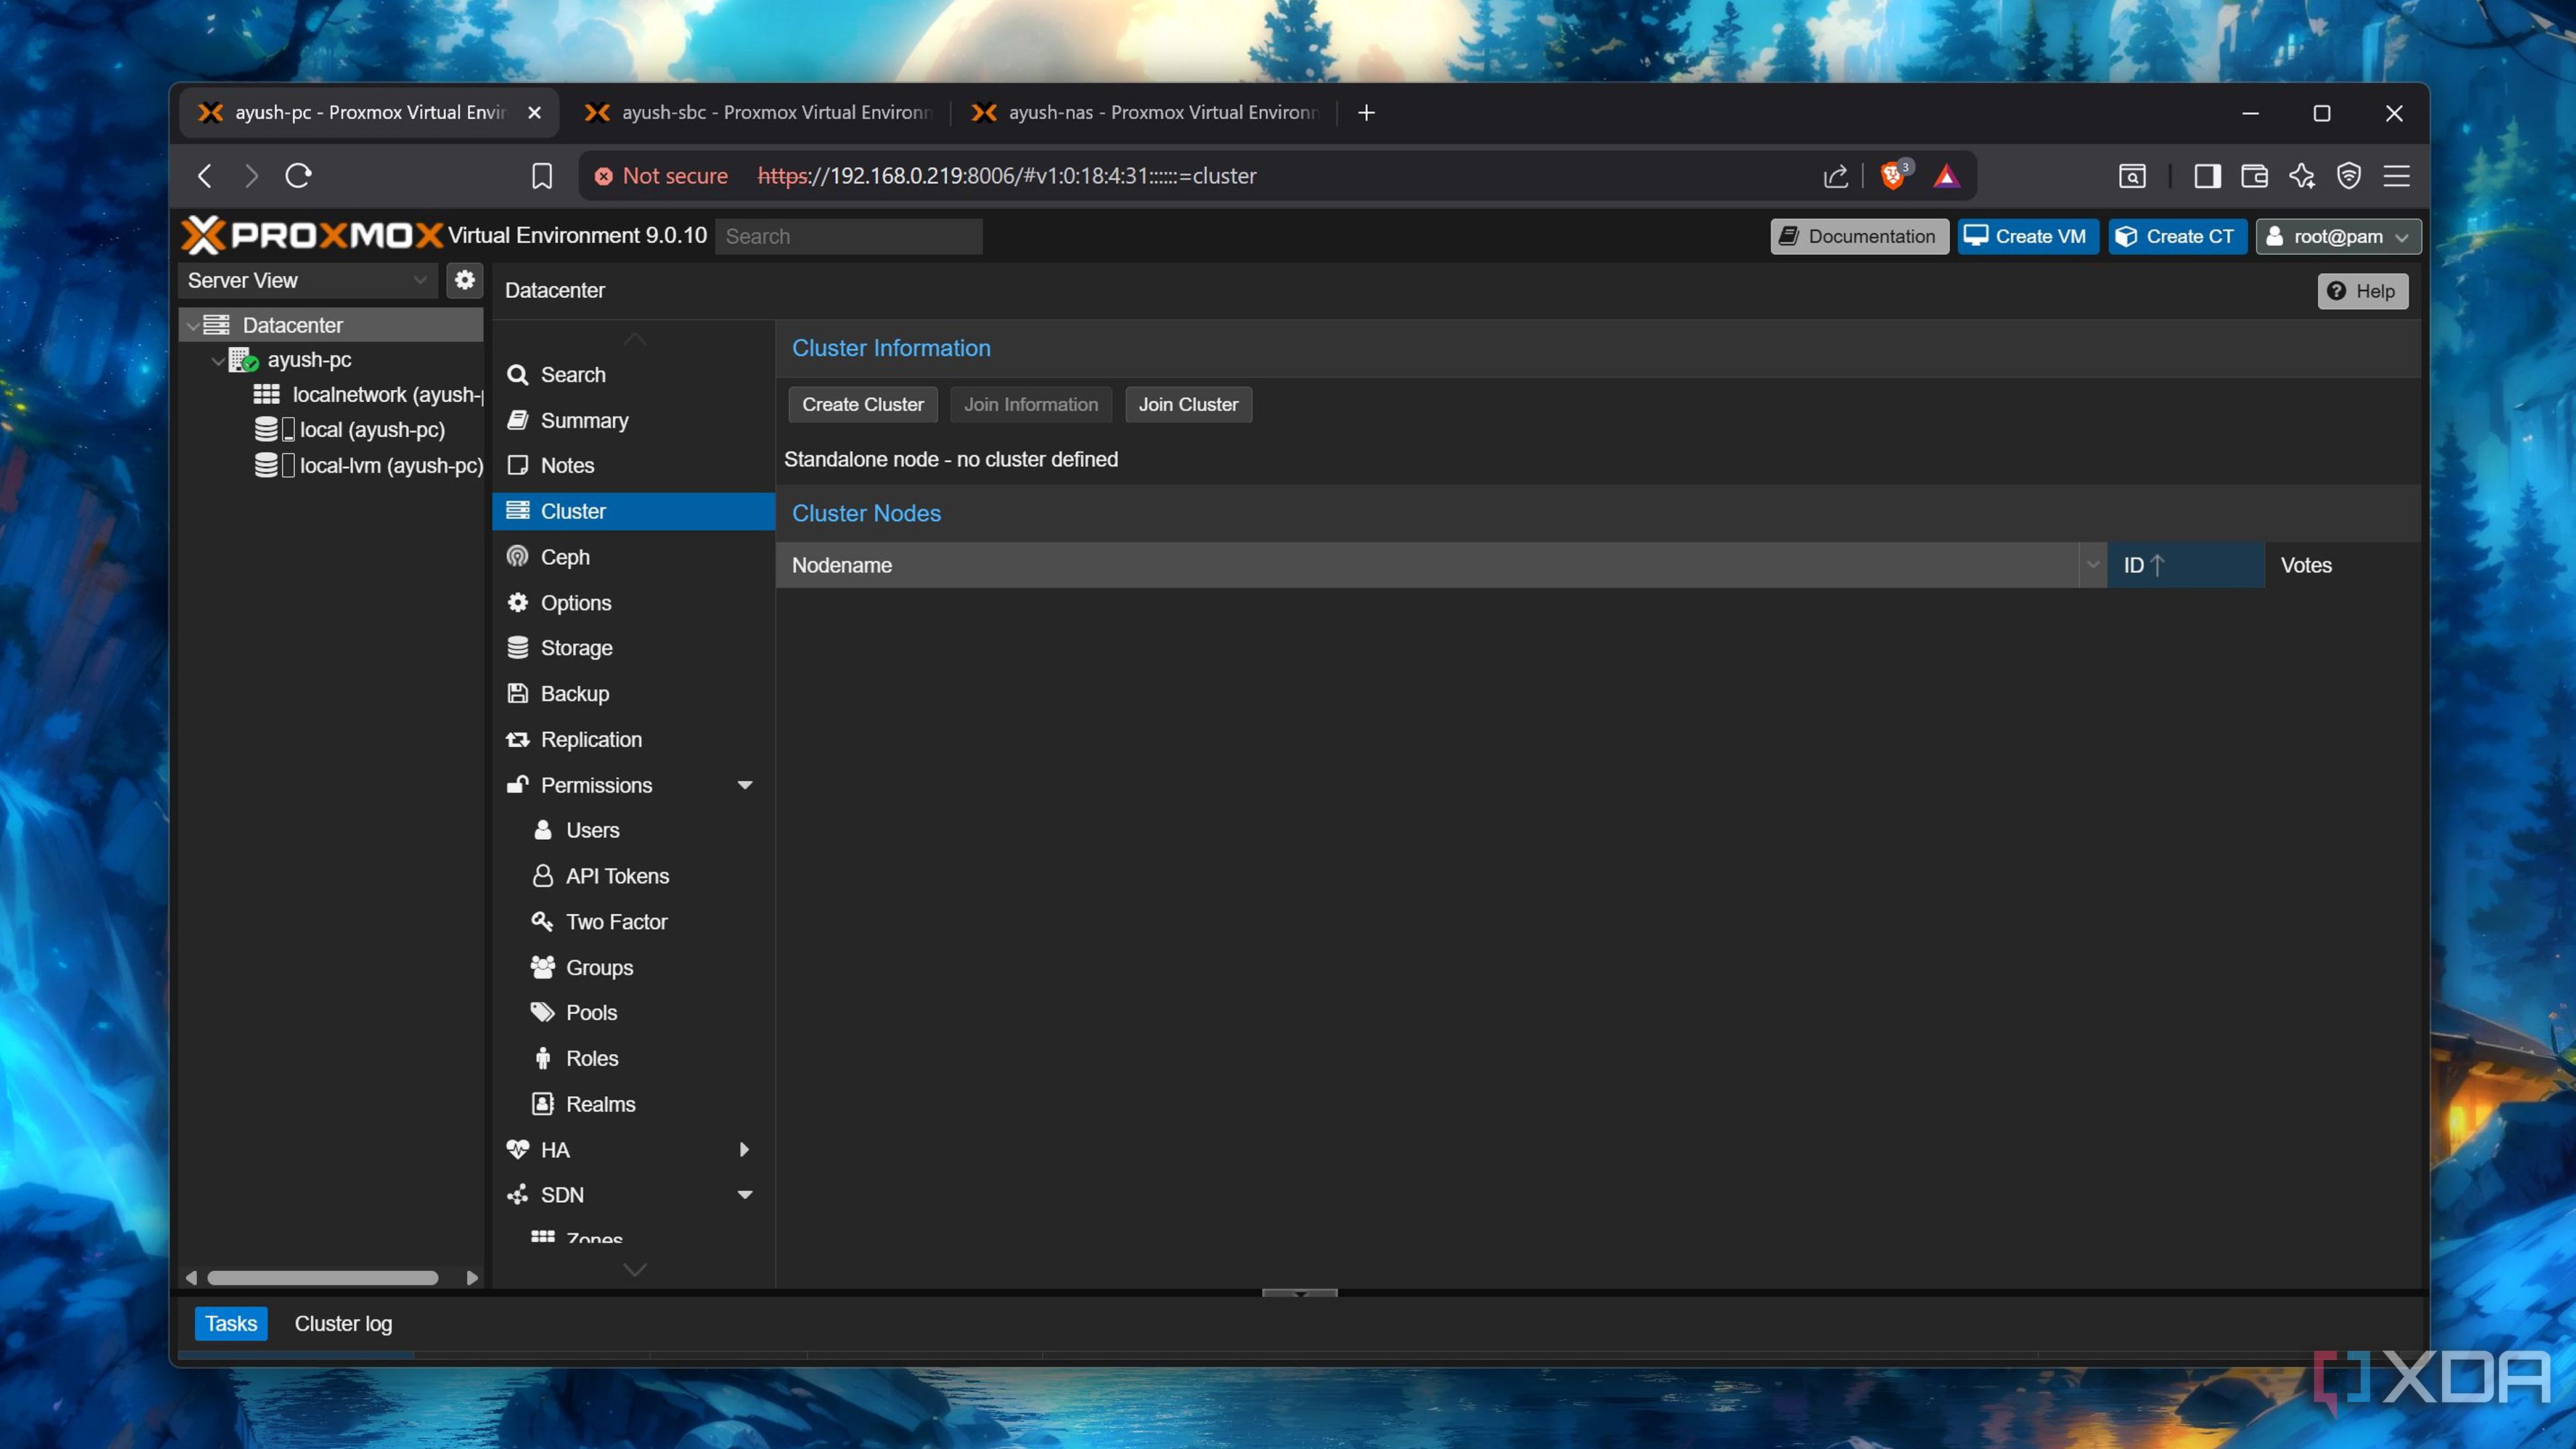Click the bookmark icon in browser toolbar
This screenshot has height=1449, width=2576.
(541, 176)
